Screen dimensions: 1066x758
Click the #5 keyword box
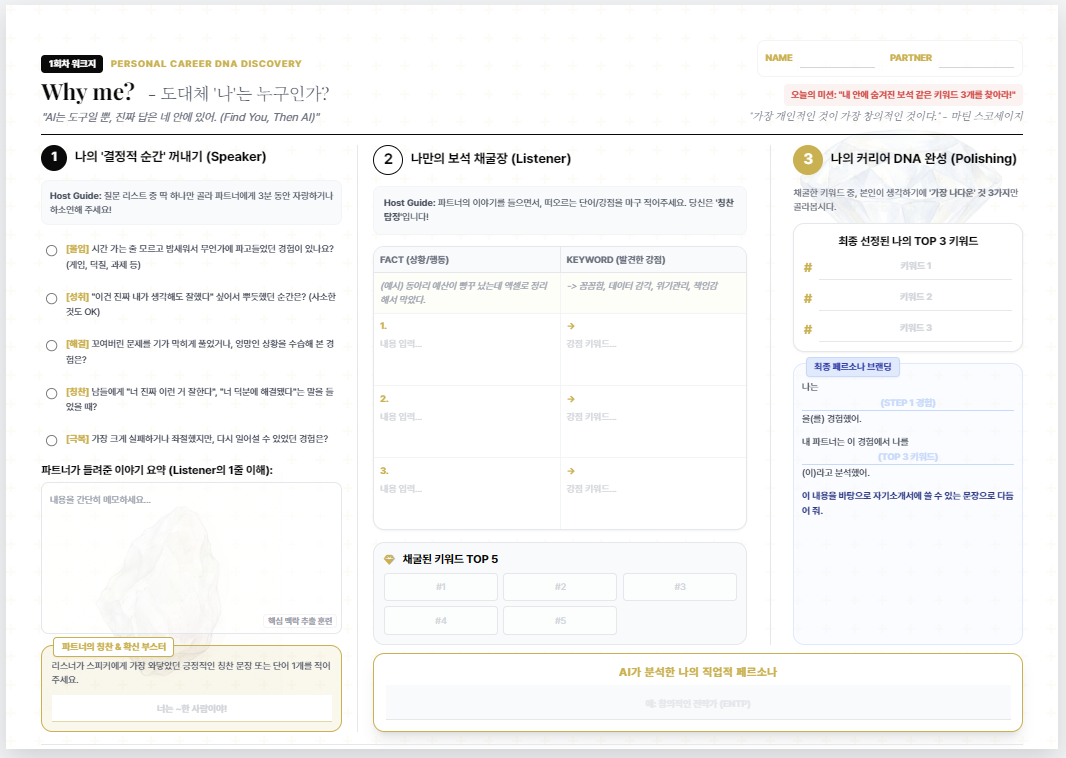[559, 620]
